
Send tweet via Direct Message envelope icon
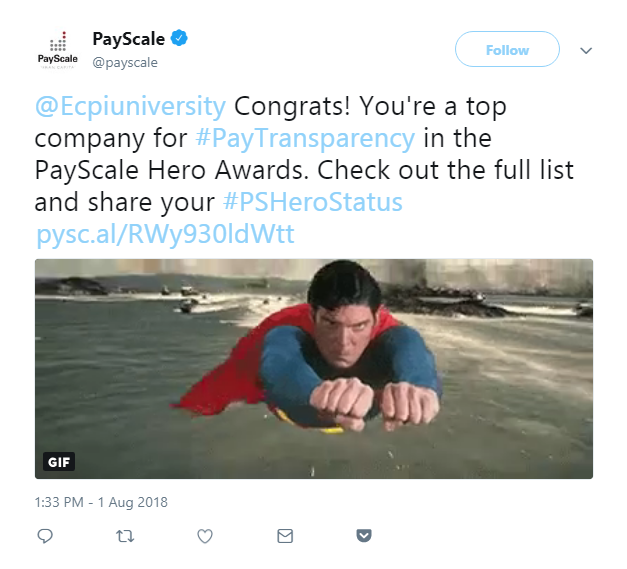click(x=285, y=537)
